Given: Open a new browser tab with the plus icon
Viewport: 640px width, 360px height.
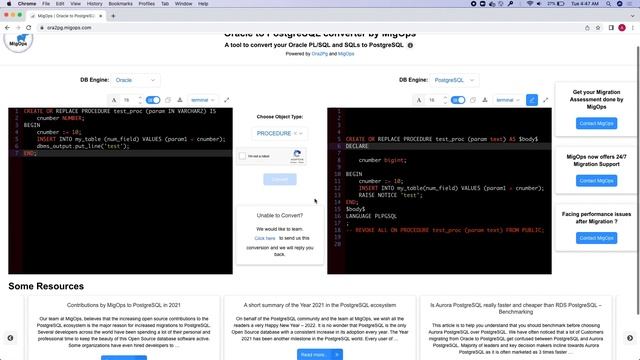Looking at the screenshot, I should (113, 16).
